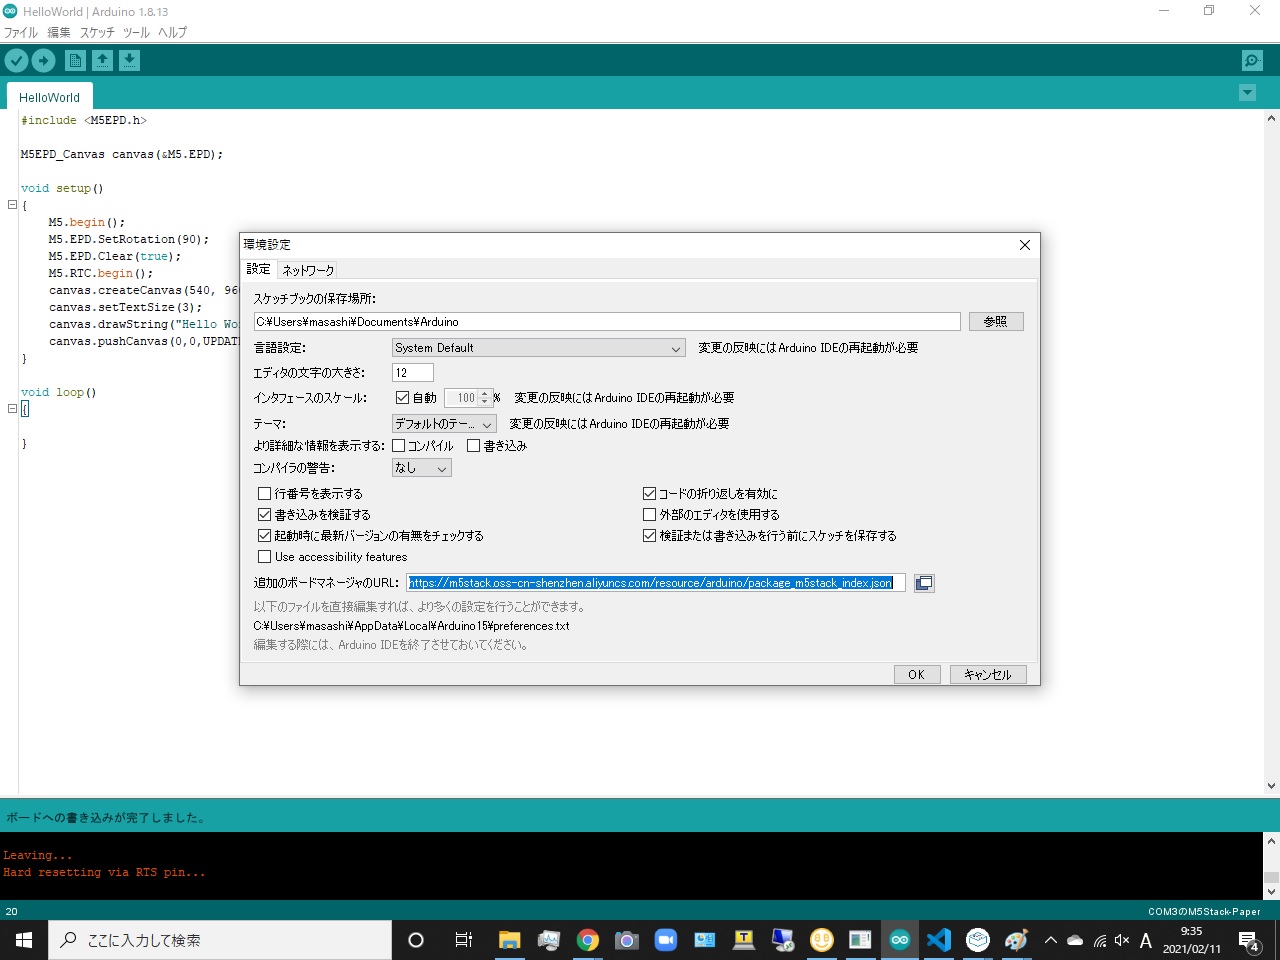Open the ファイル menu

point(21,32)
